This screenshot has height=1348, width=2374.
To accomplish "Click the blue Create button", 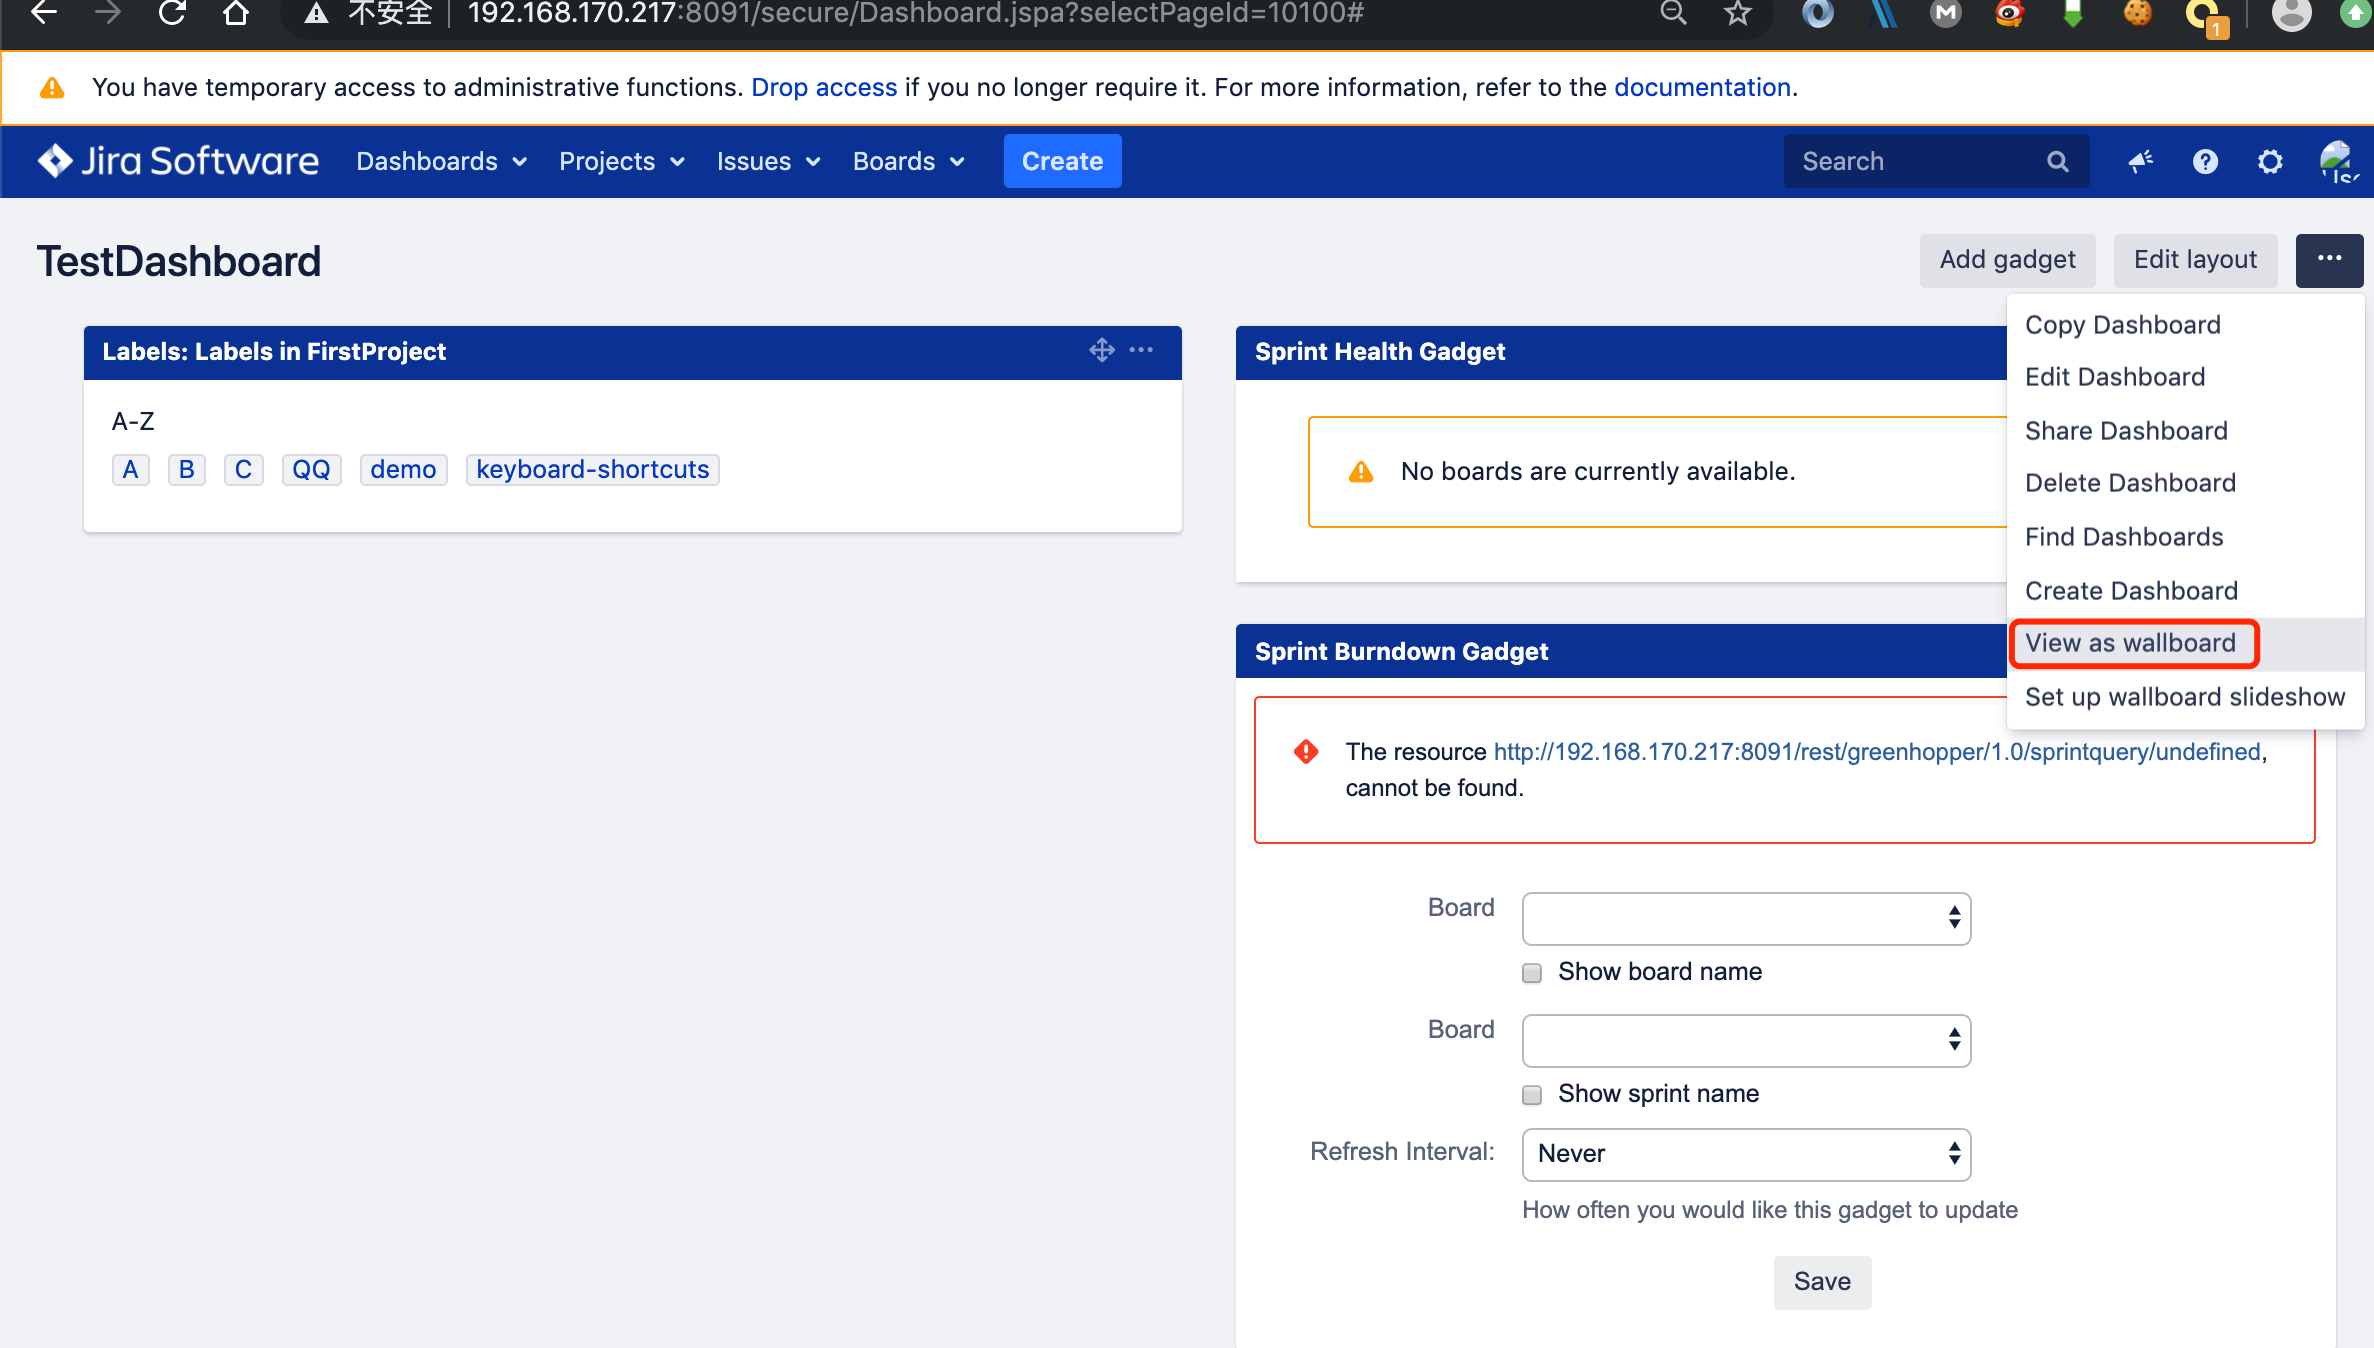I will (x=1062, y=161).
